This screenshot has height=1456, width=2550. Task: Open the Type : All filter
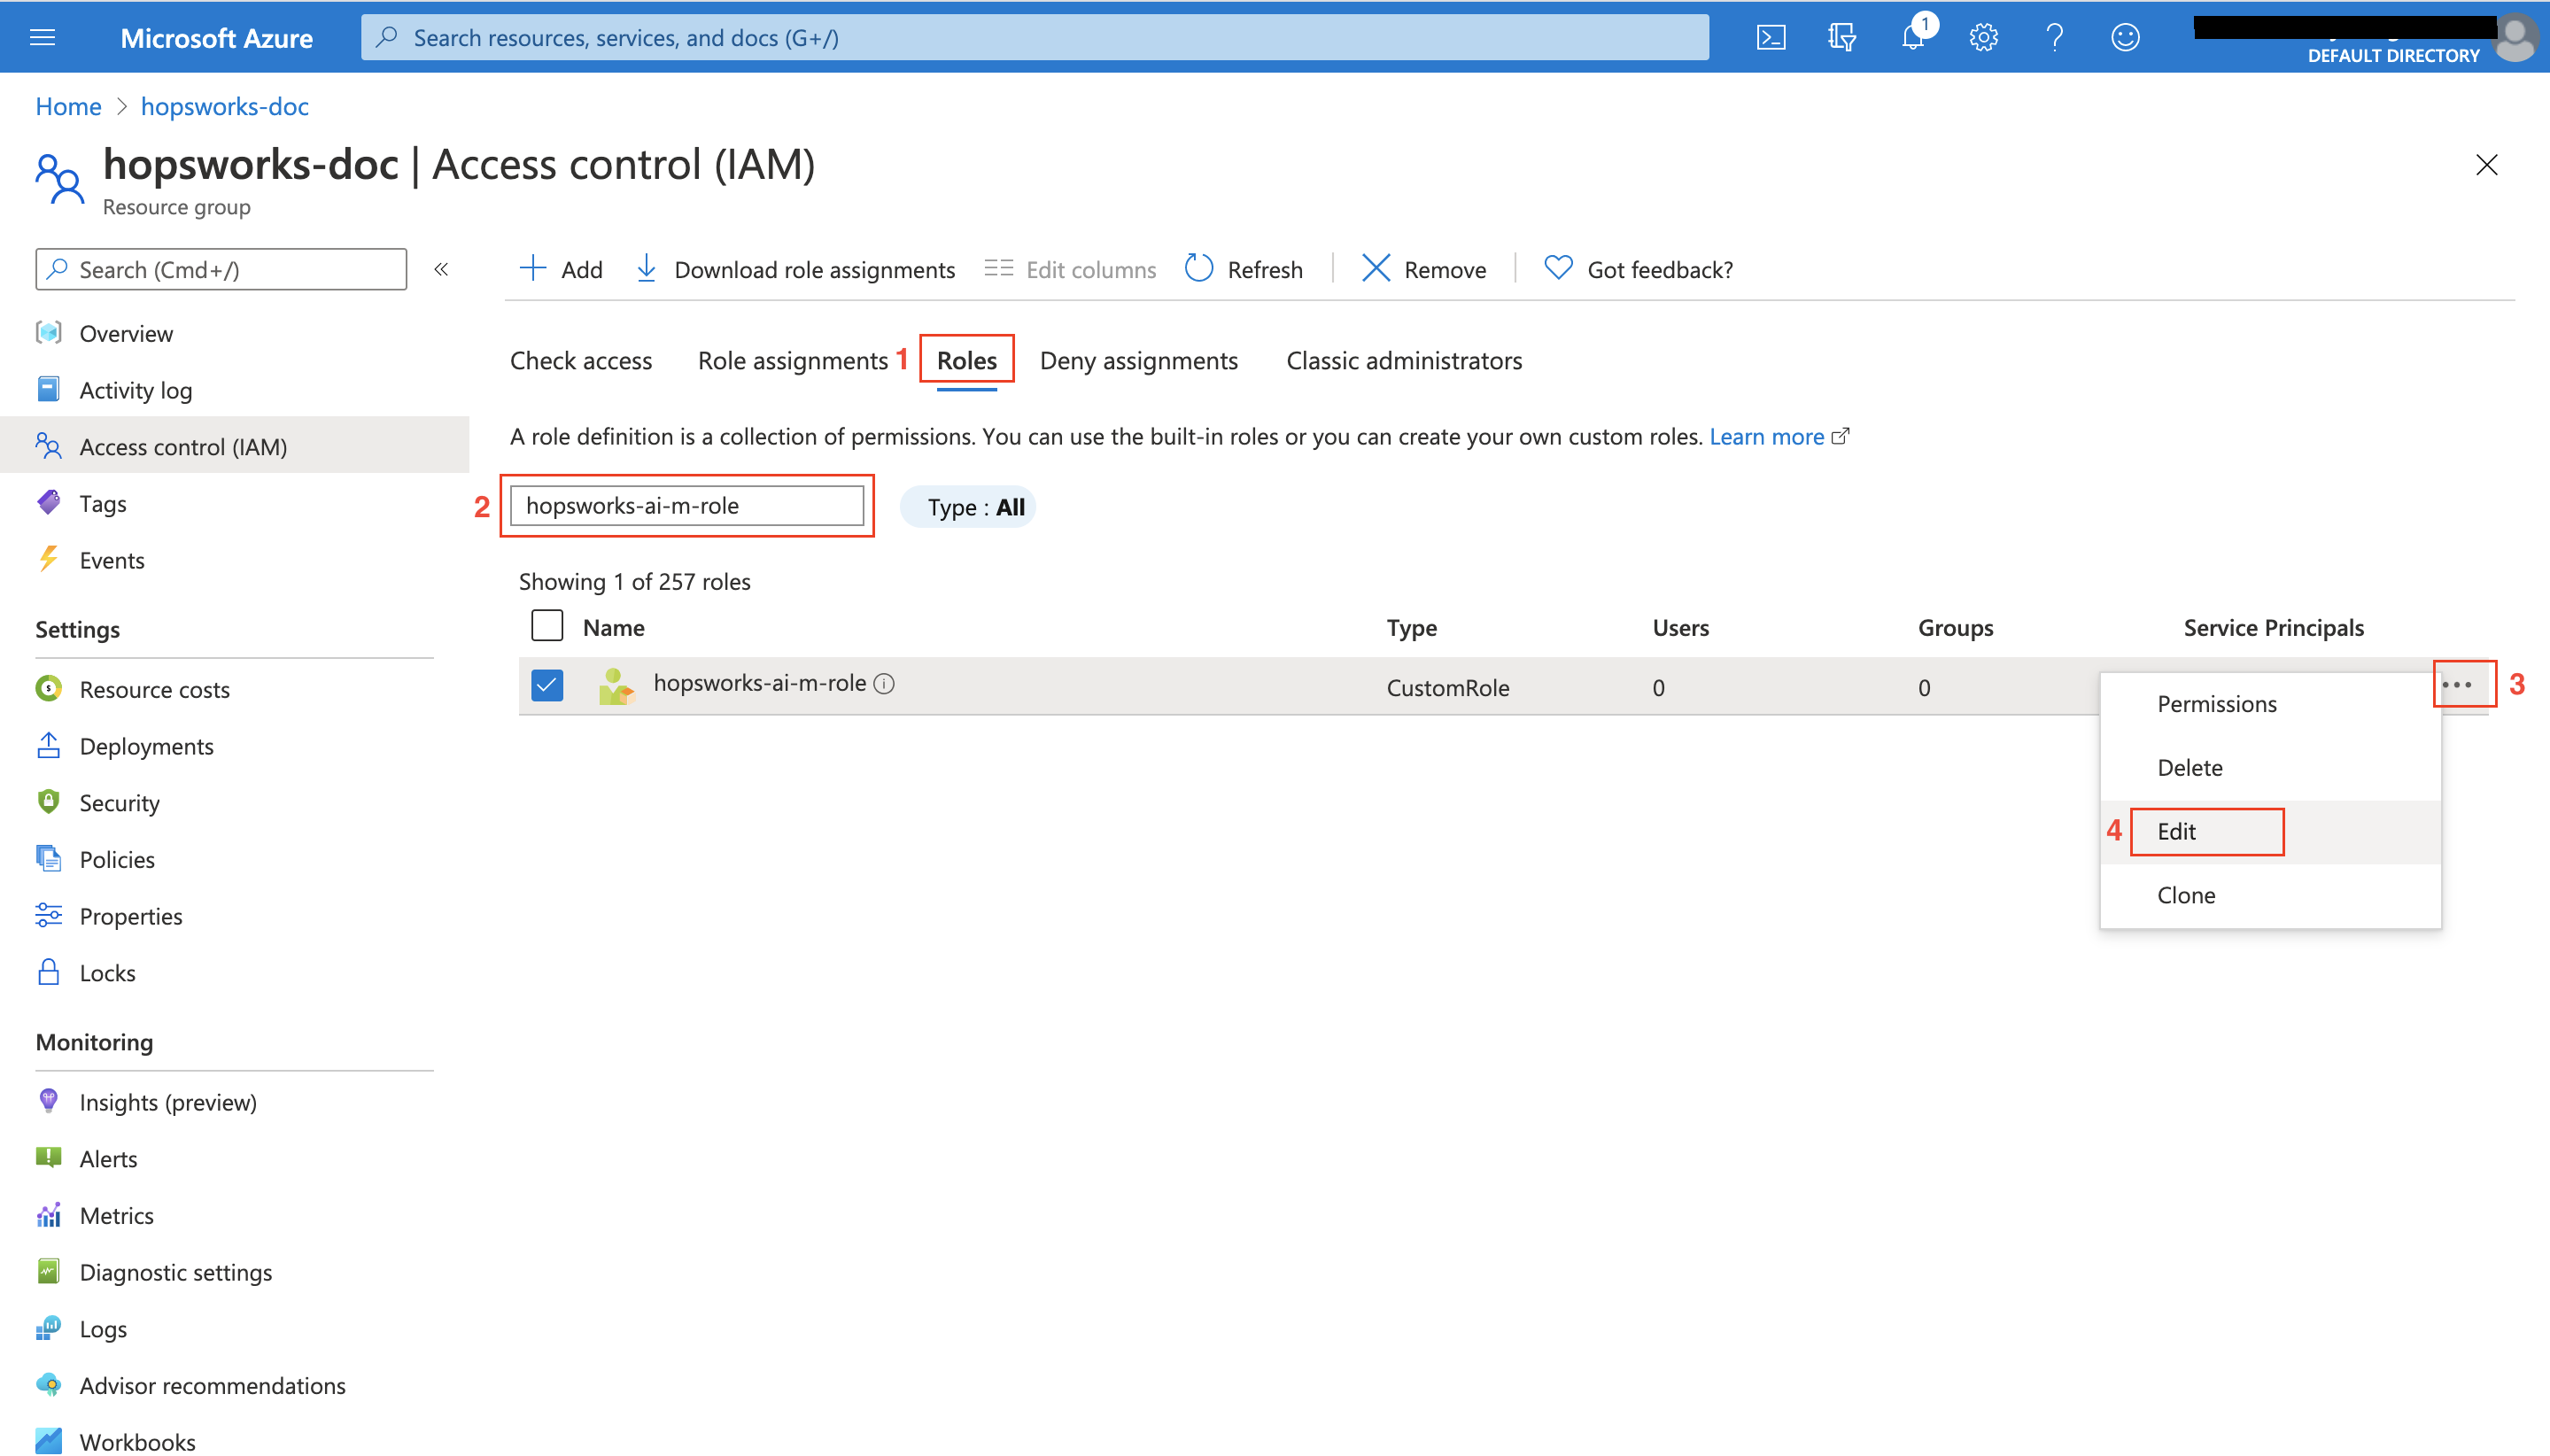click(968, 507)
